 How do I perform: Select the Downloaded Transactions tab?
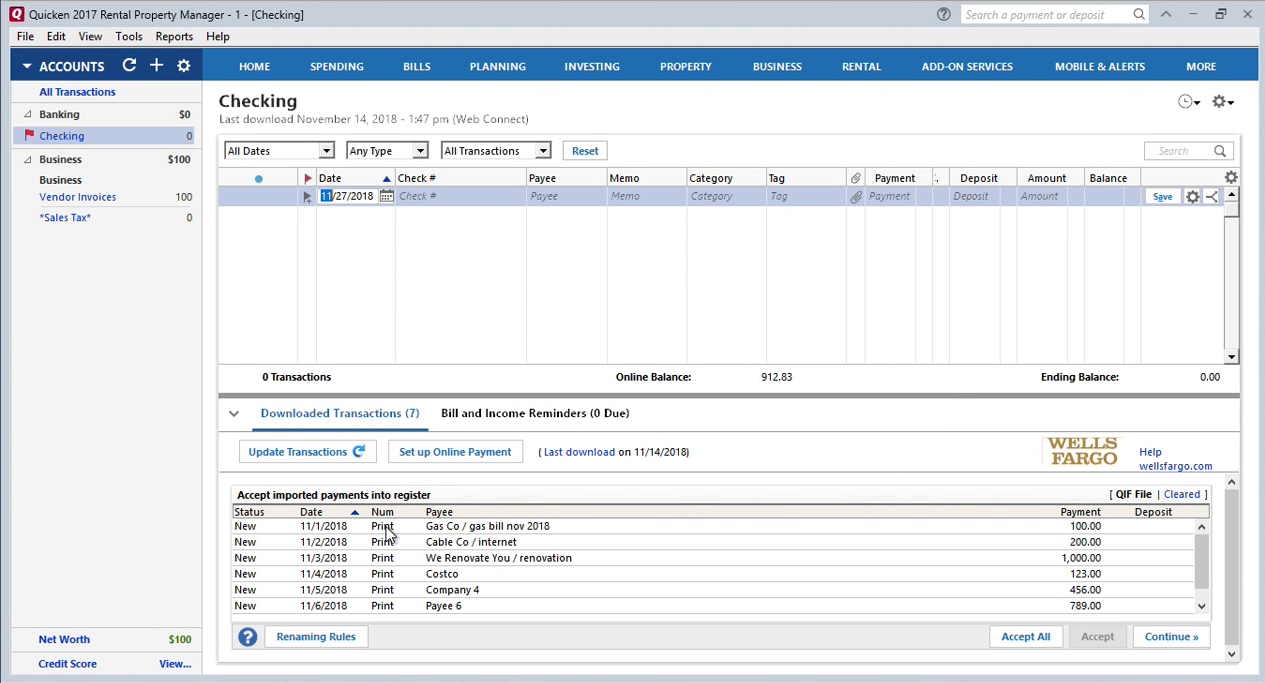pyautogui.click(x=340, y=413)
